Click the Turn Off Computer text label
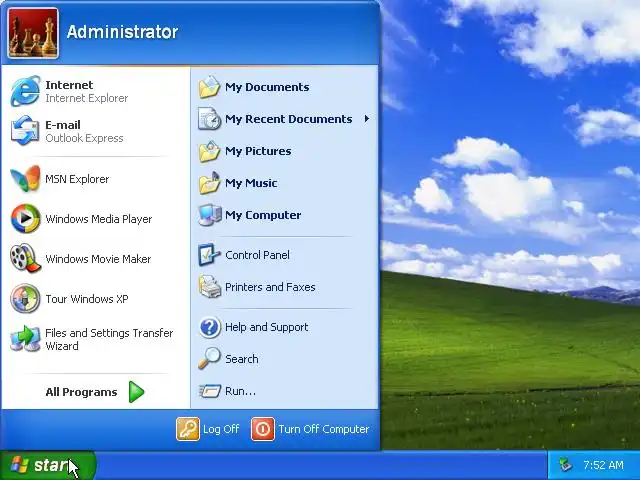 (x=324, y=429)
